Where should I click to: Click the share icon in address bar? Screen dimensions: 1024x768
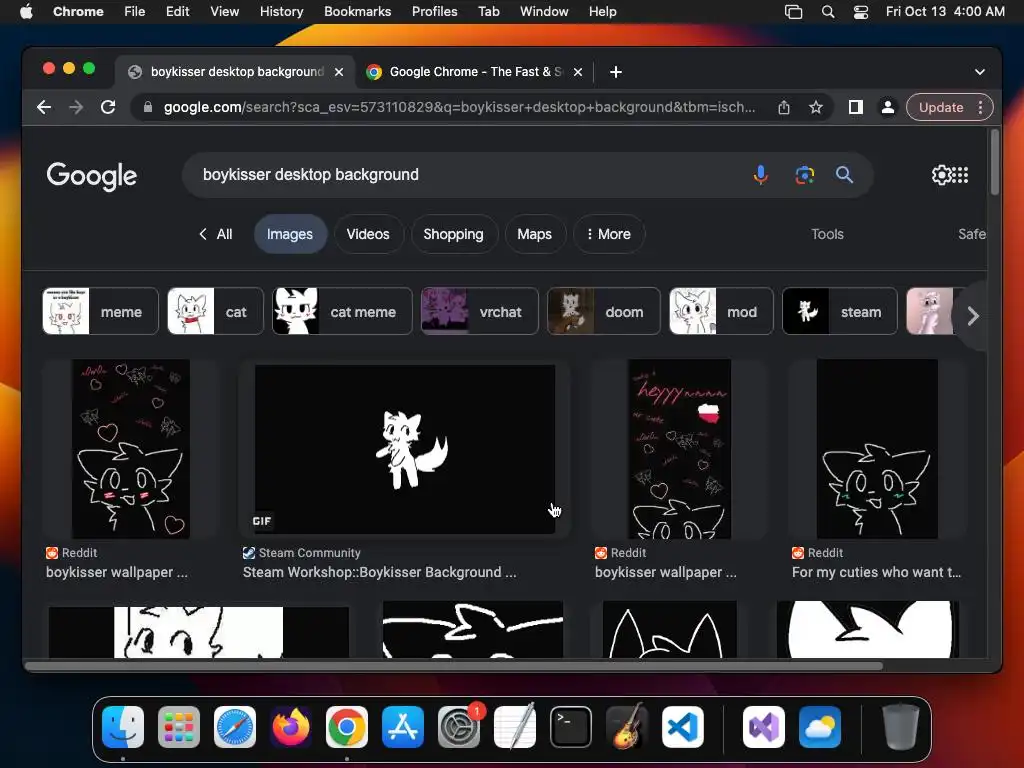(x=784, y=107)
